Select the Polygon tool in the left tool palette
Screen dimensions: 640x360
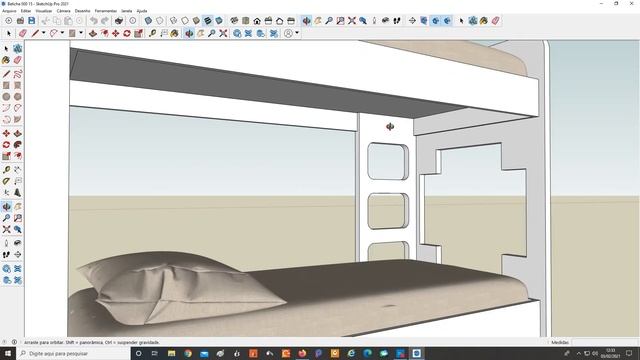point(18,97)
